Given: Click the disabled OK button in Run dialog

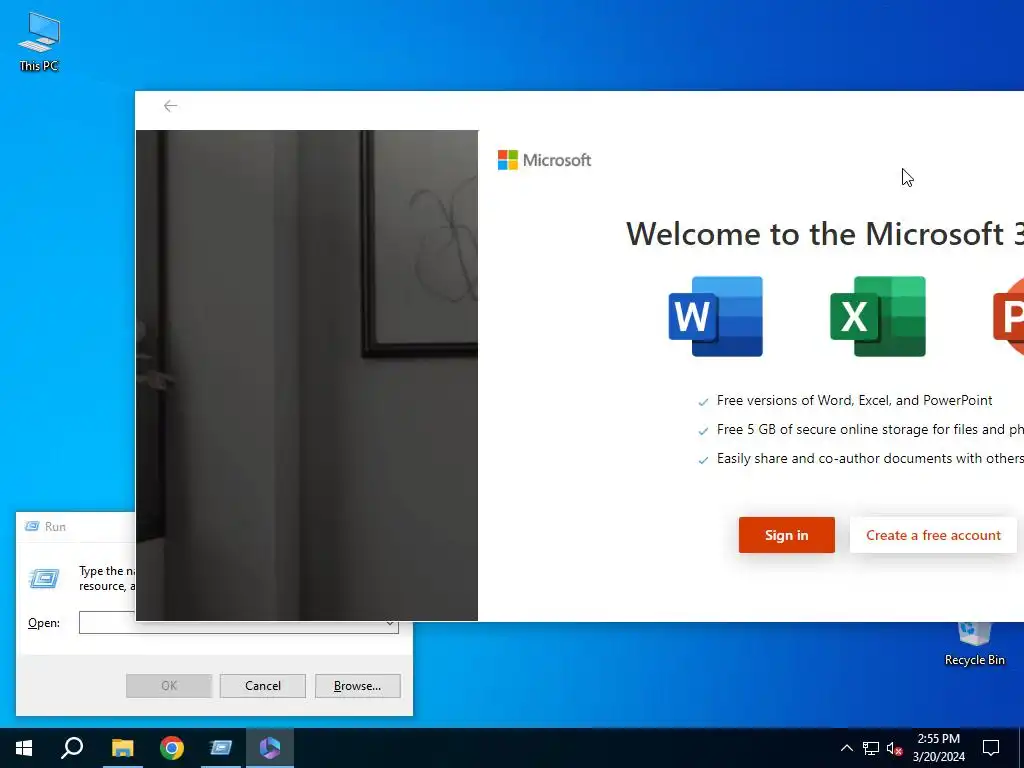Looking at the screenshot, I should (x=169, y=686).
